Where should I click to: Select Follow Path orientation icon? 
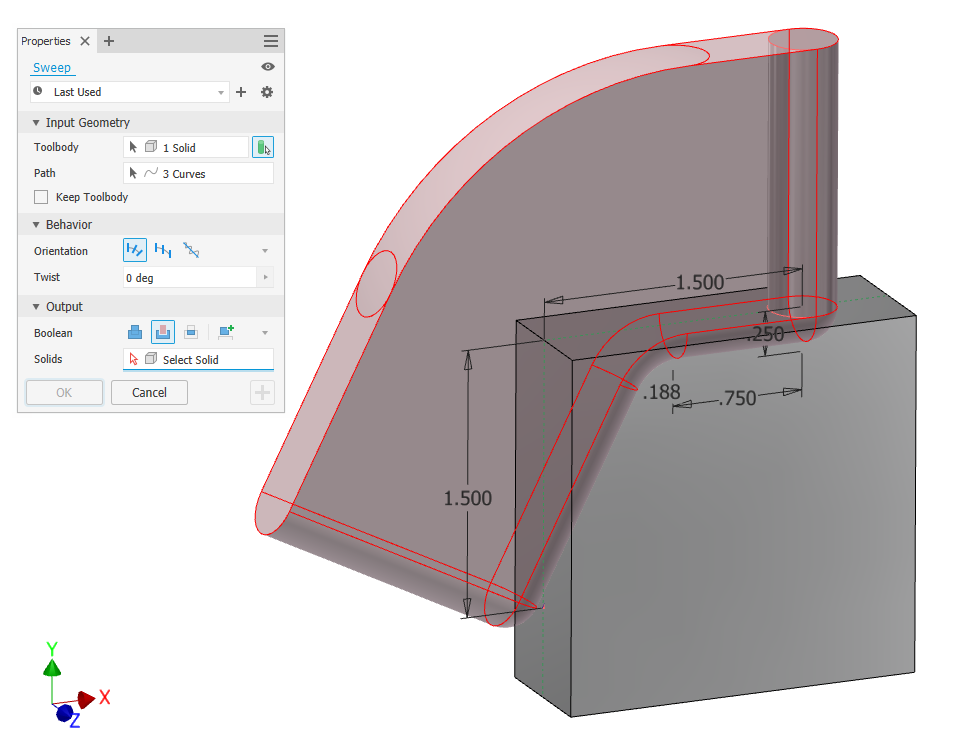135,250
